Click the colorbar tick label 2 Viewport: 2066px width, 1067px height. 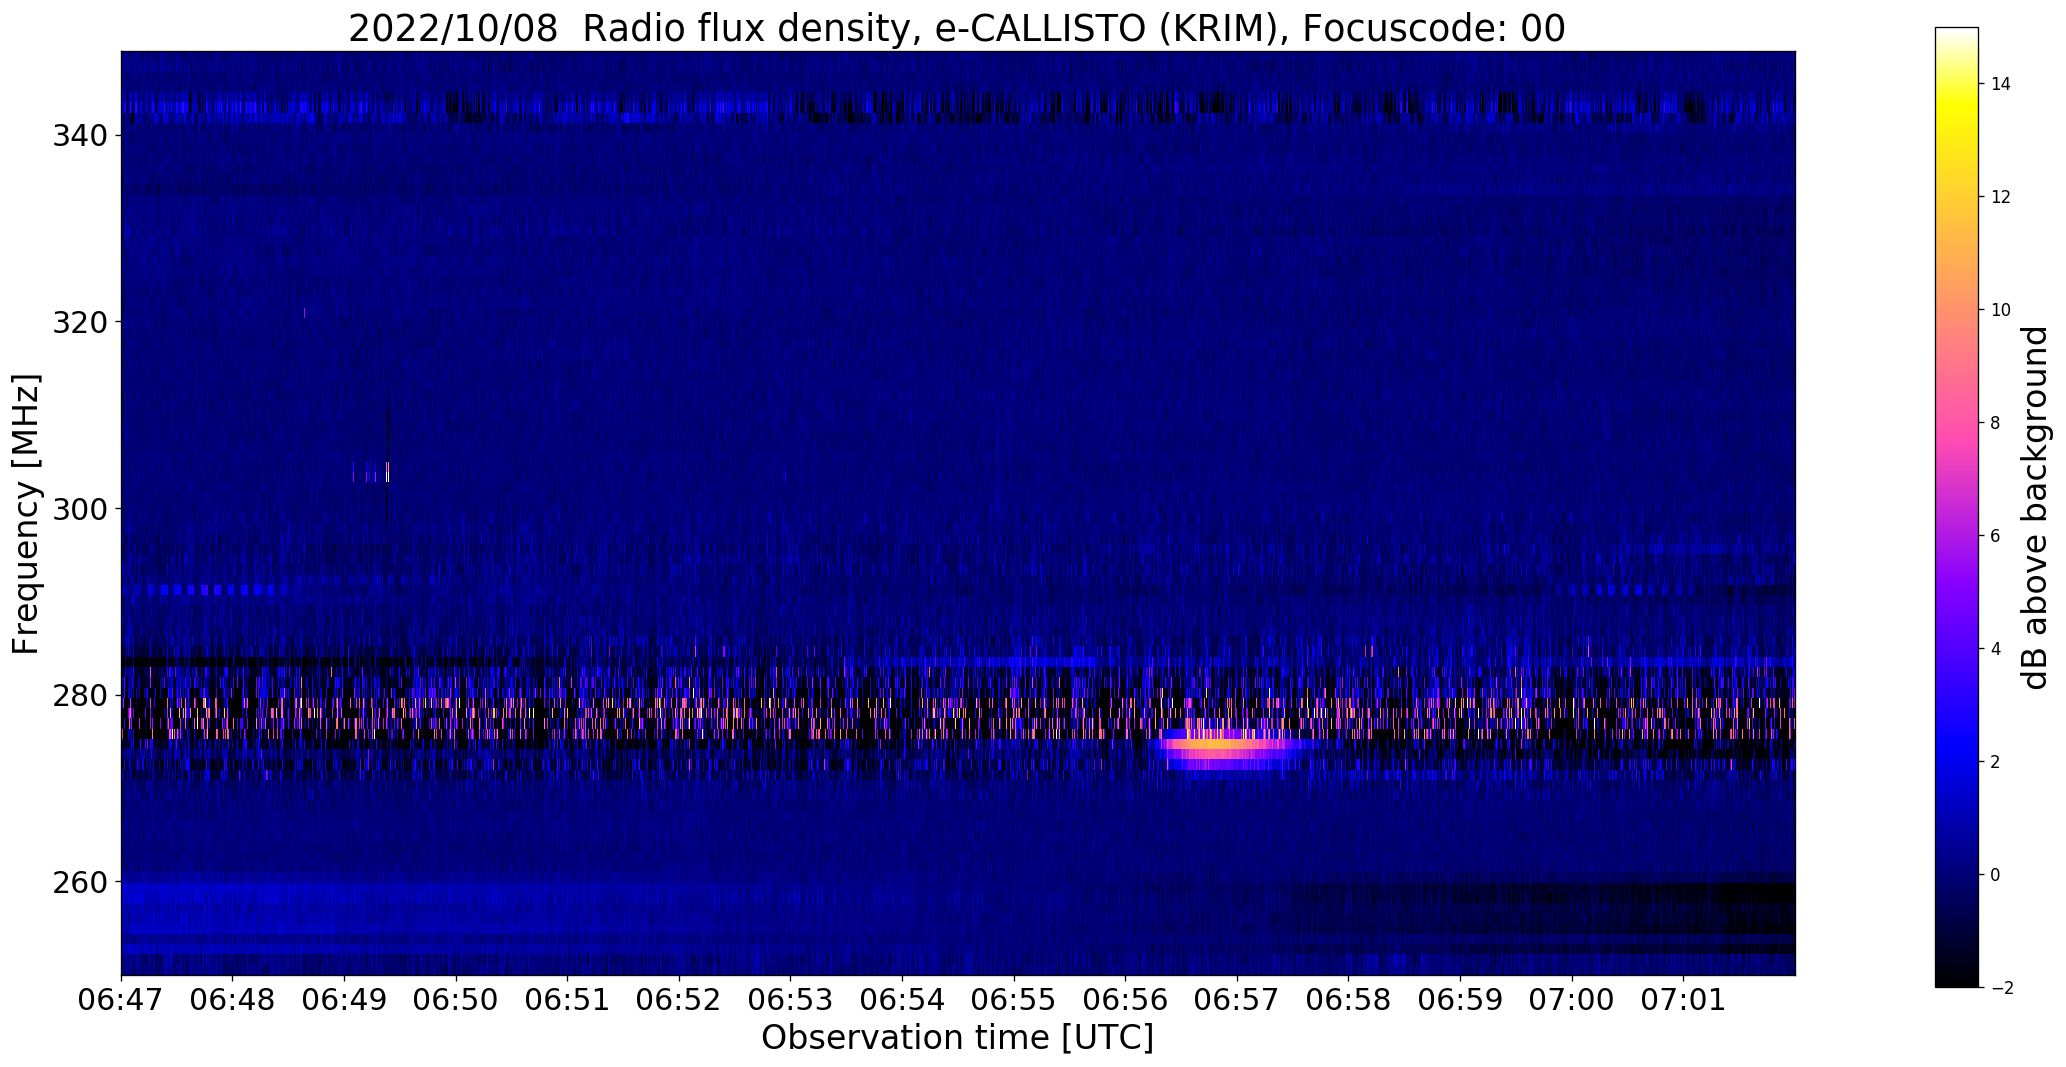click(1996, 762)
